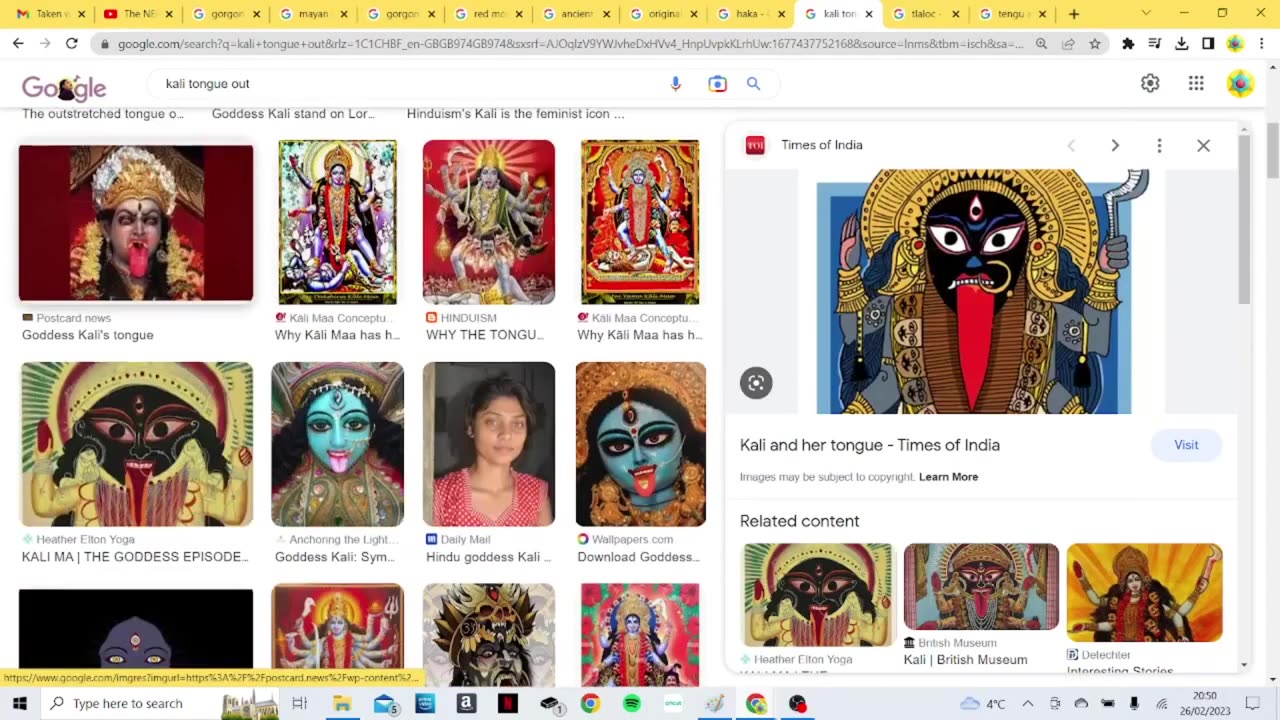The width and height of the screenshot is (1280, 720).
Task: Switch to the 'tengu' tab
Action: coord(1012,14)
